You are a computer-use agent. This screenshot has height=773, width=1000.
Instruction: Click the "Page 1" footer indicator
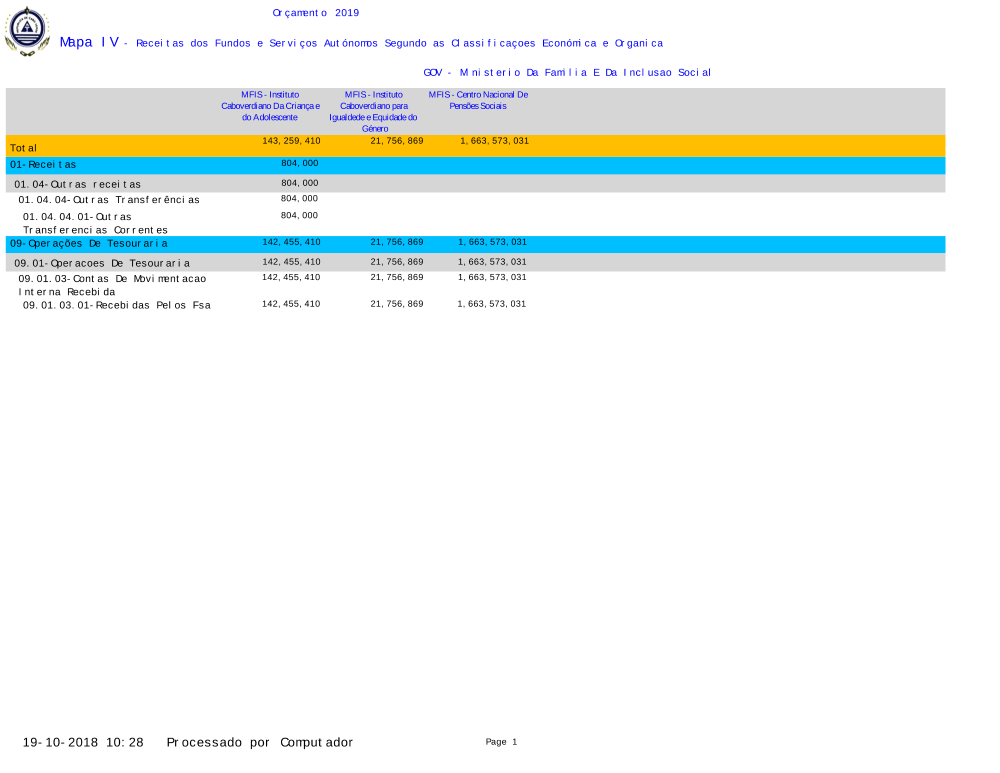coord(501,742)
